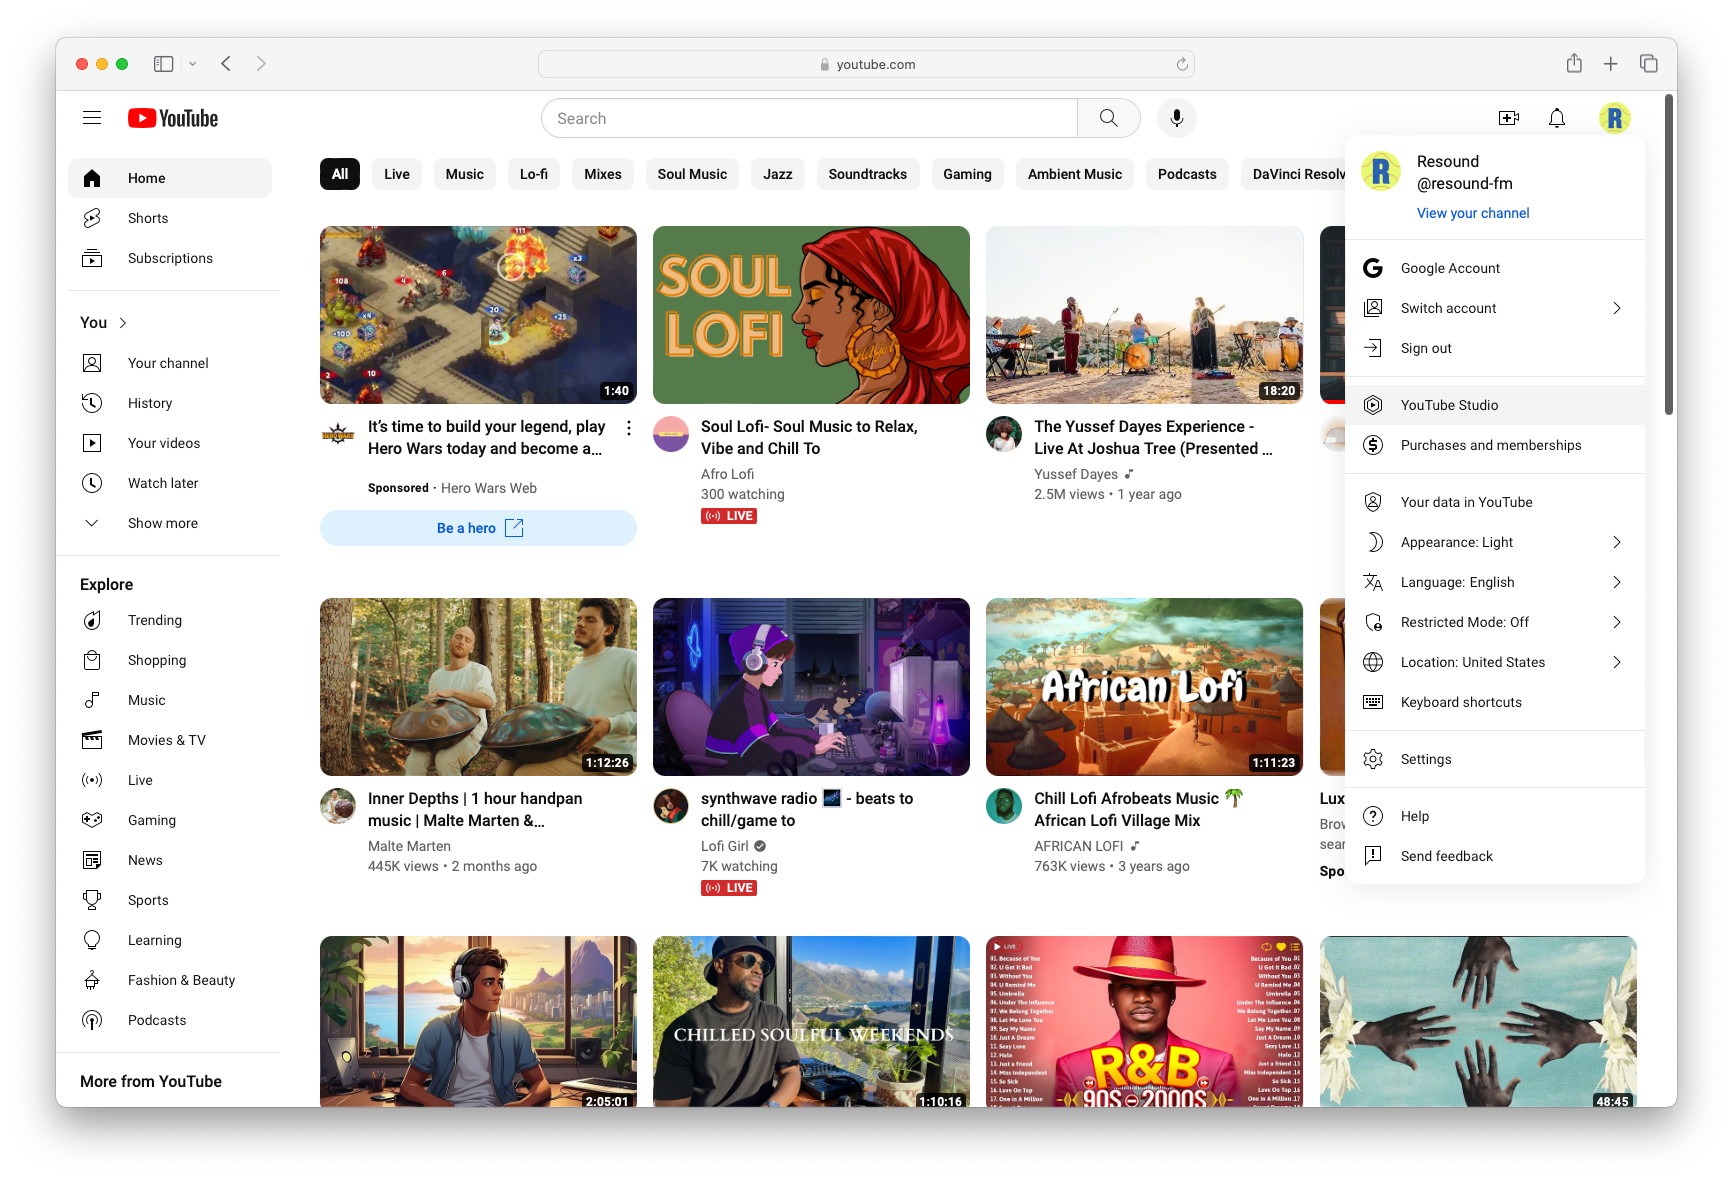
Task: Open the News section in the sidebar
Action: pos(145,859)
